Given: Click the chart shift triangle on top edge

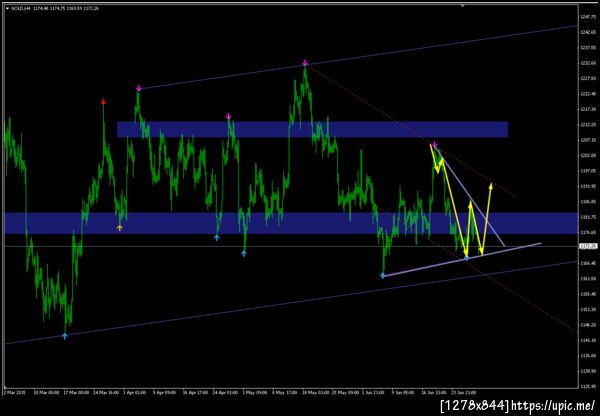Looking at the screenshot, I should point(463,5).
